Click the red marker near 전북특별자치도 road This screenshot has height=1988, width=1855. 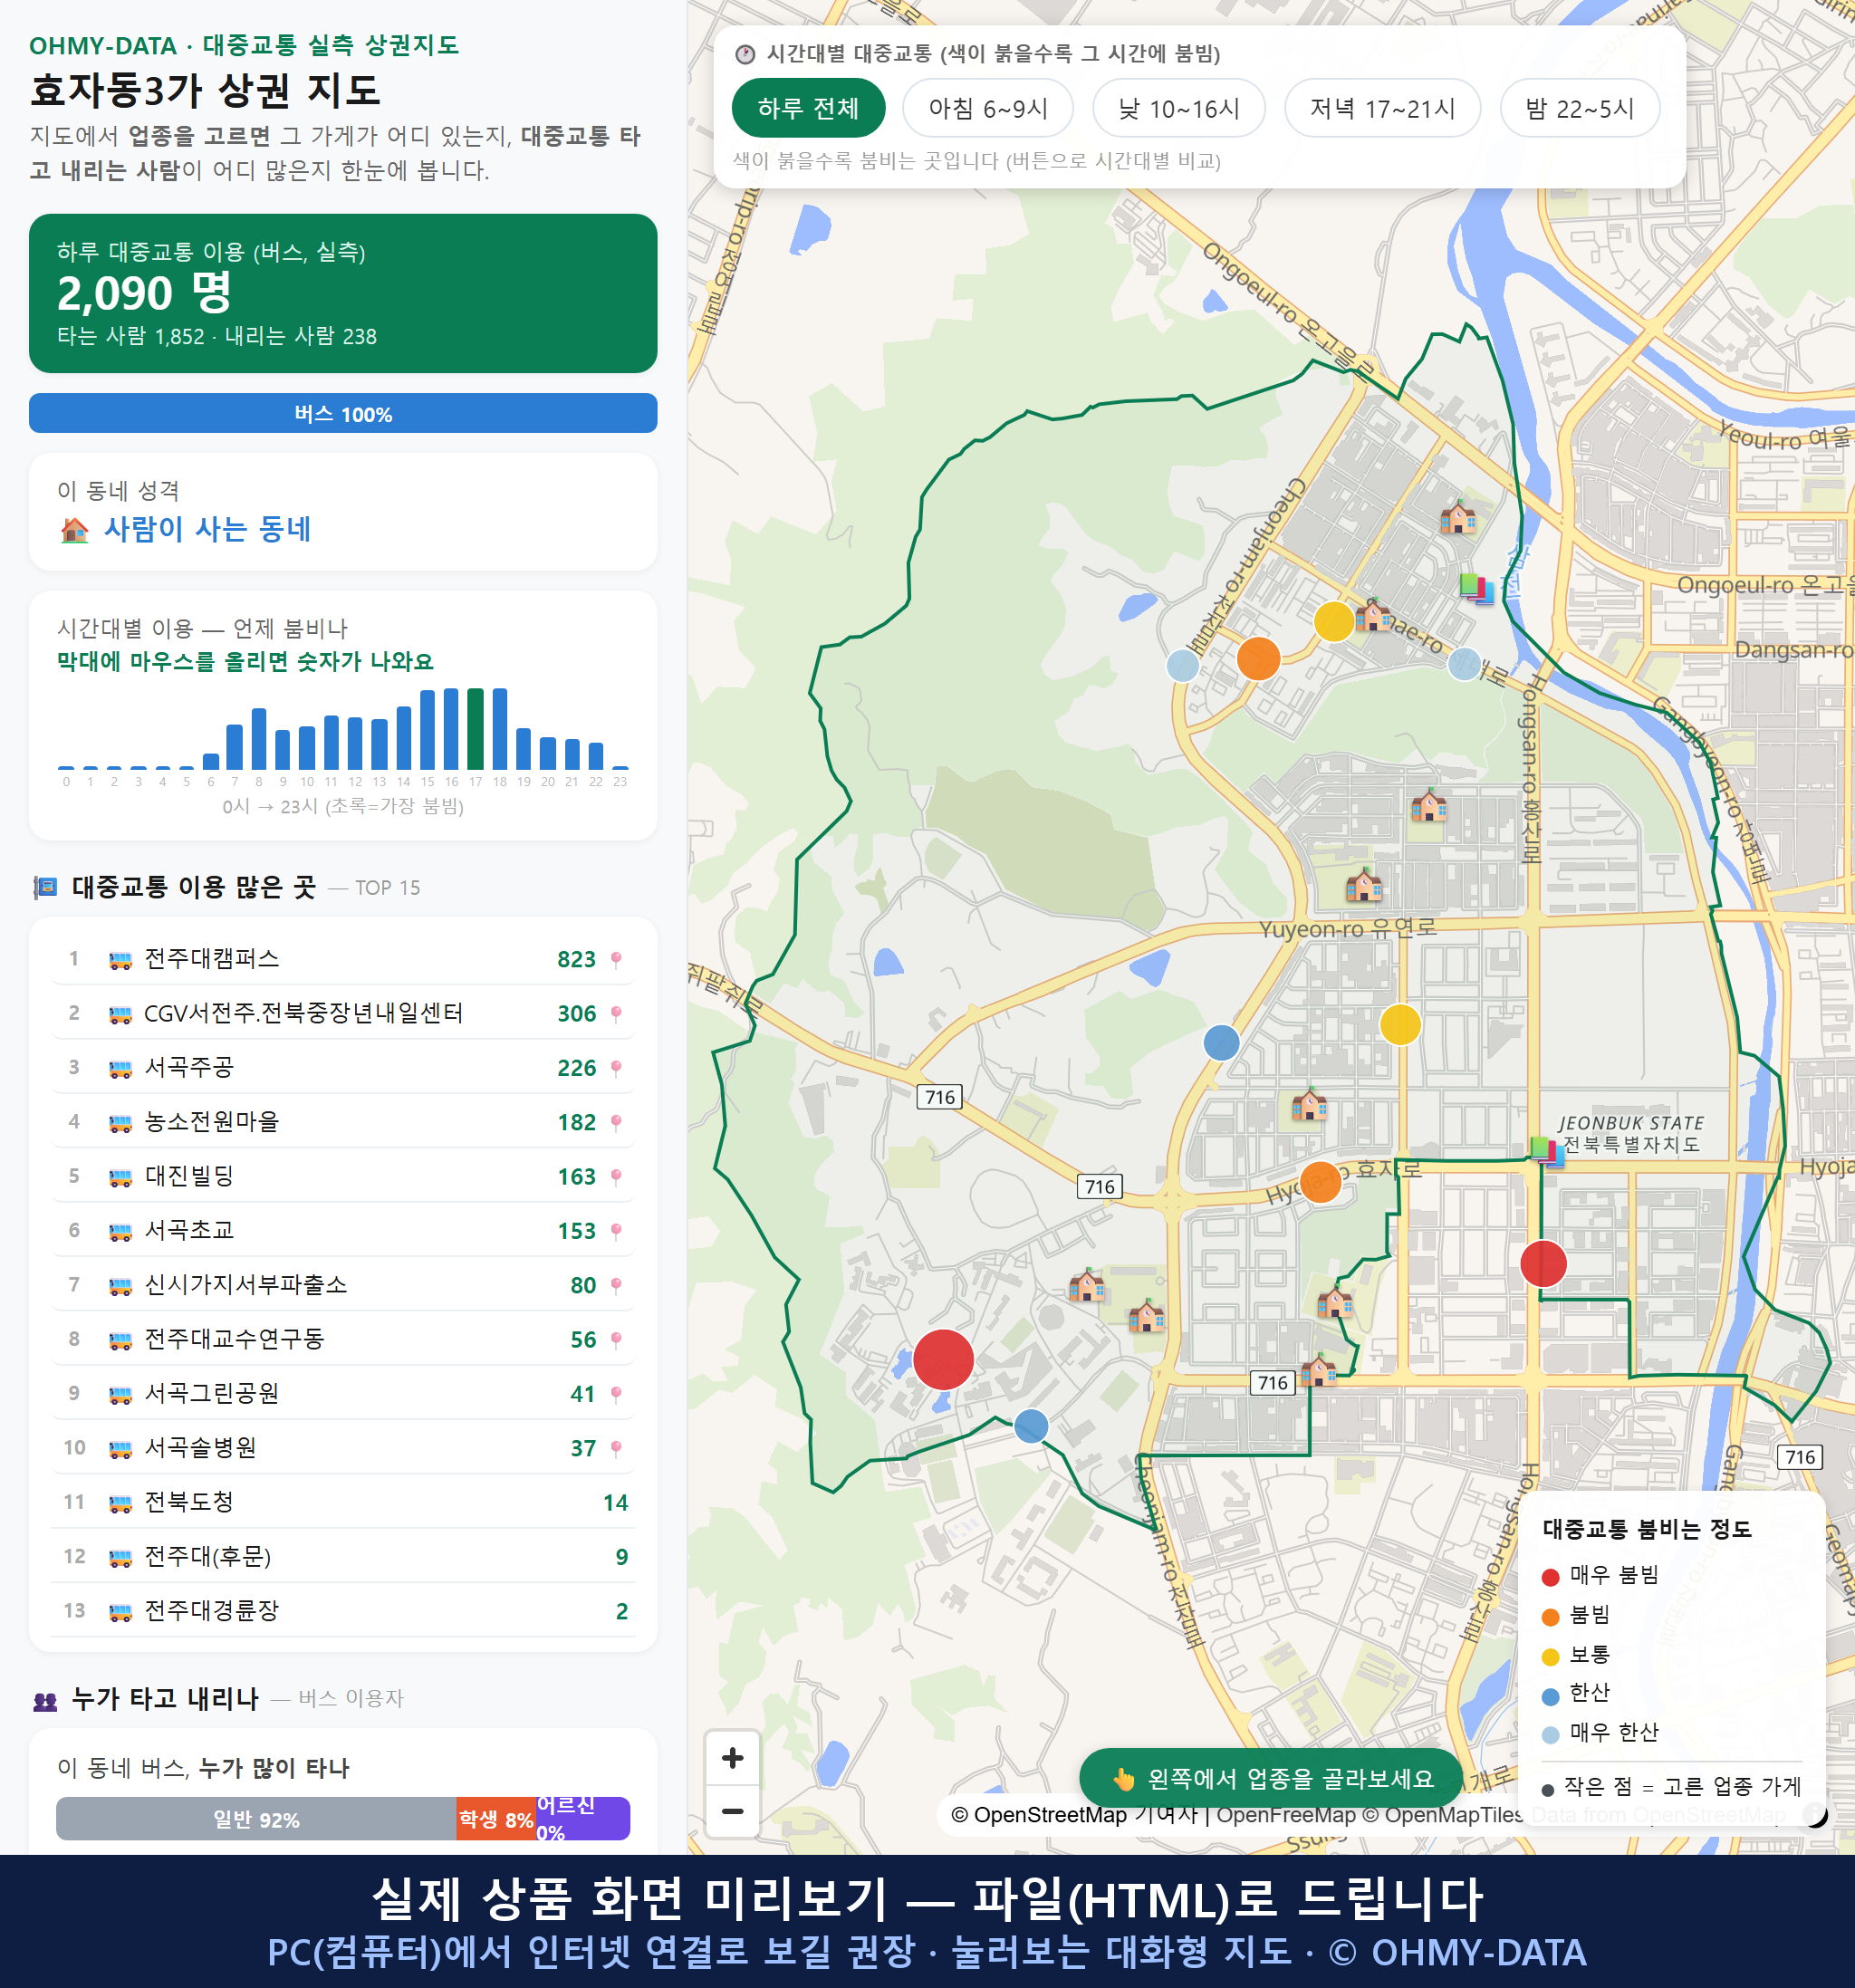tap(1543, 1263)
